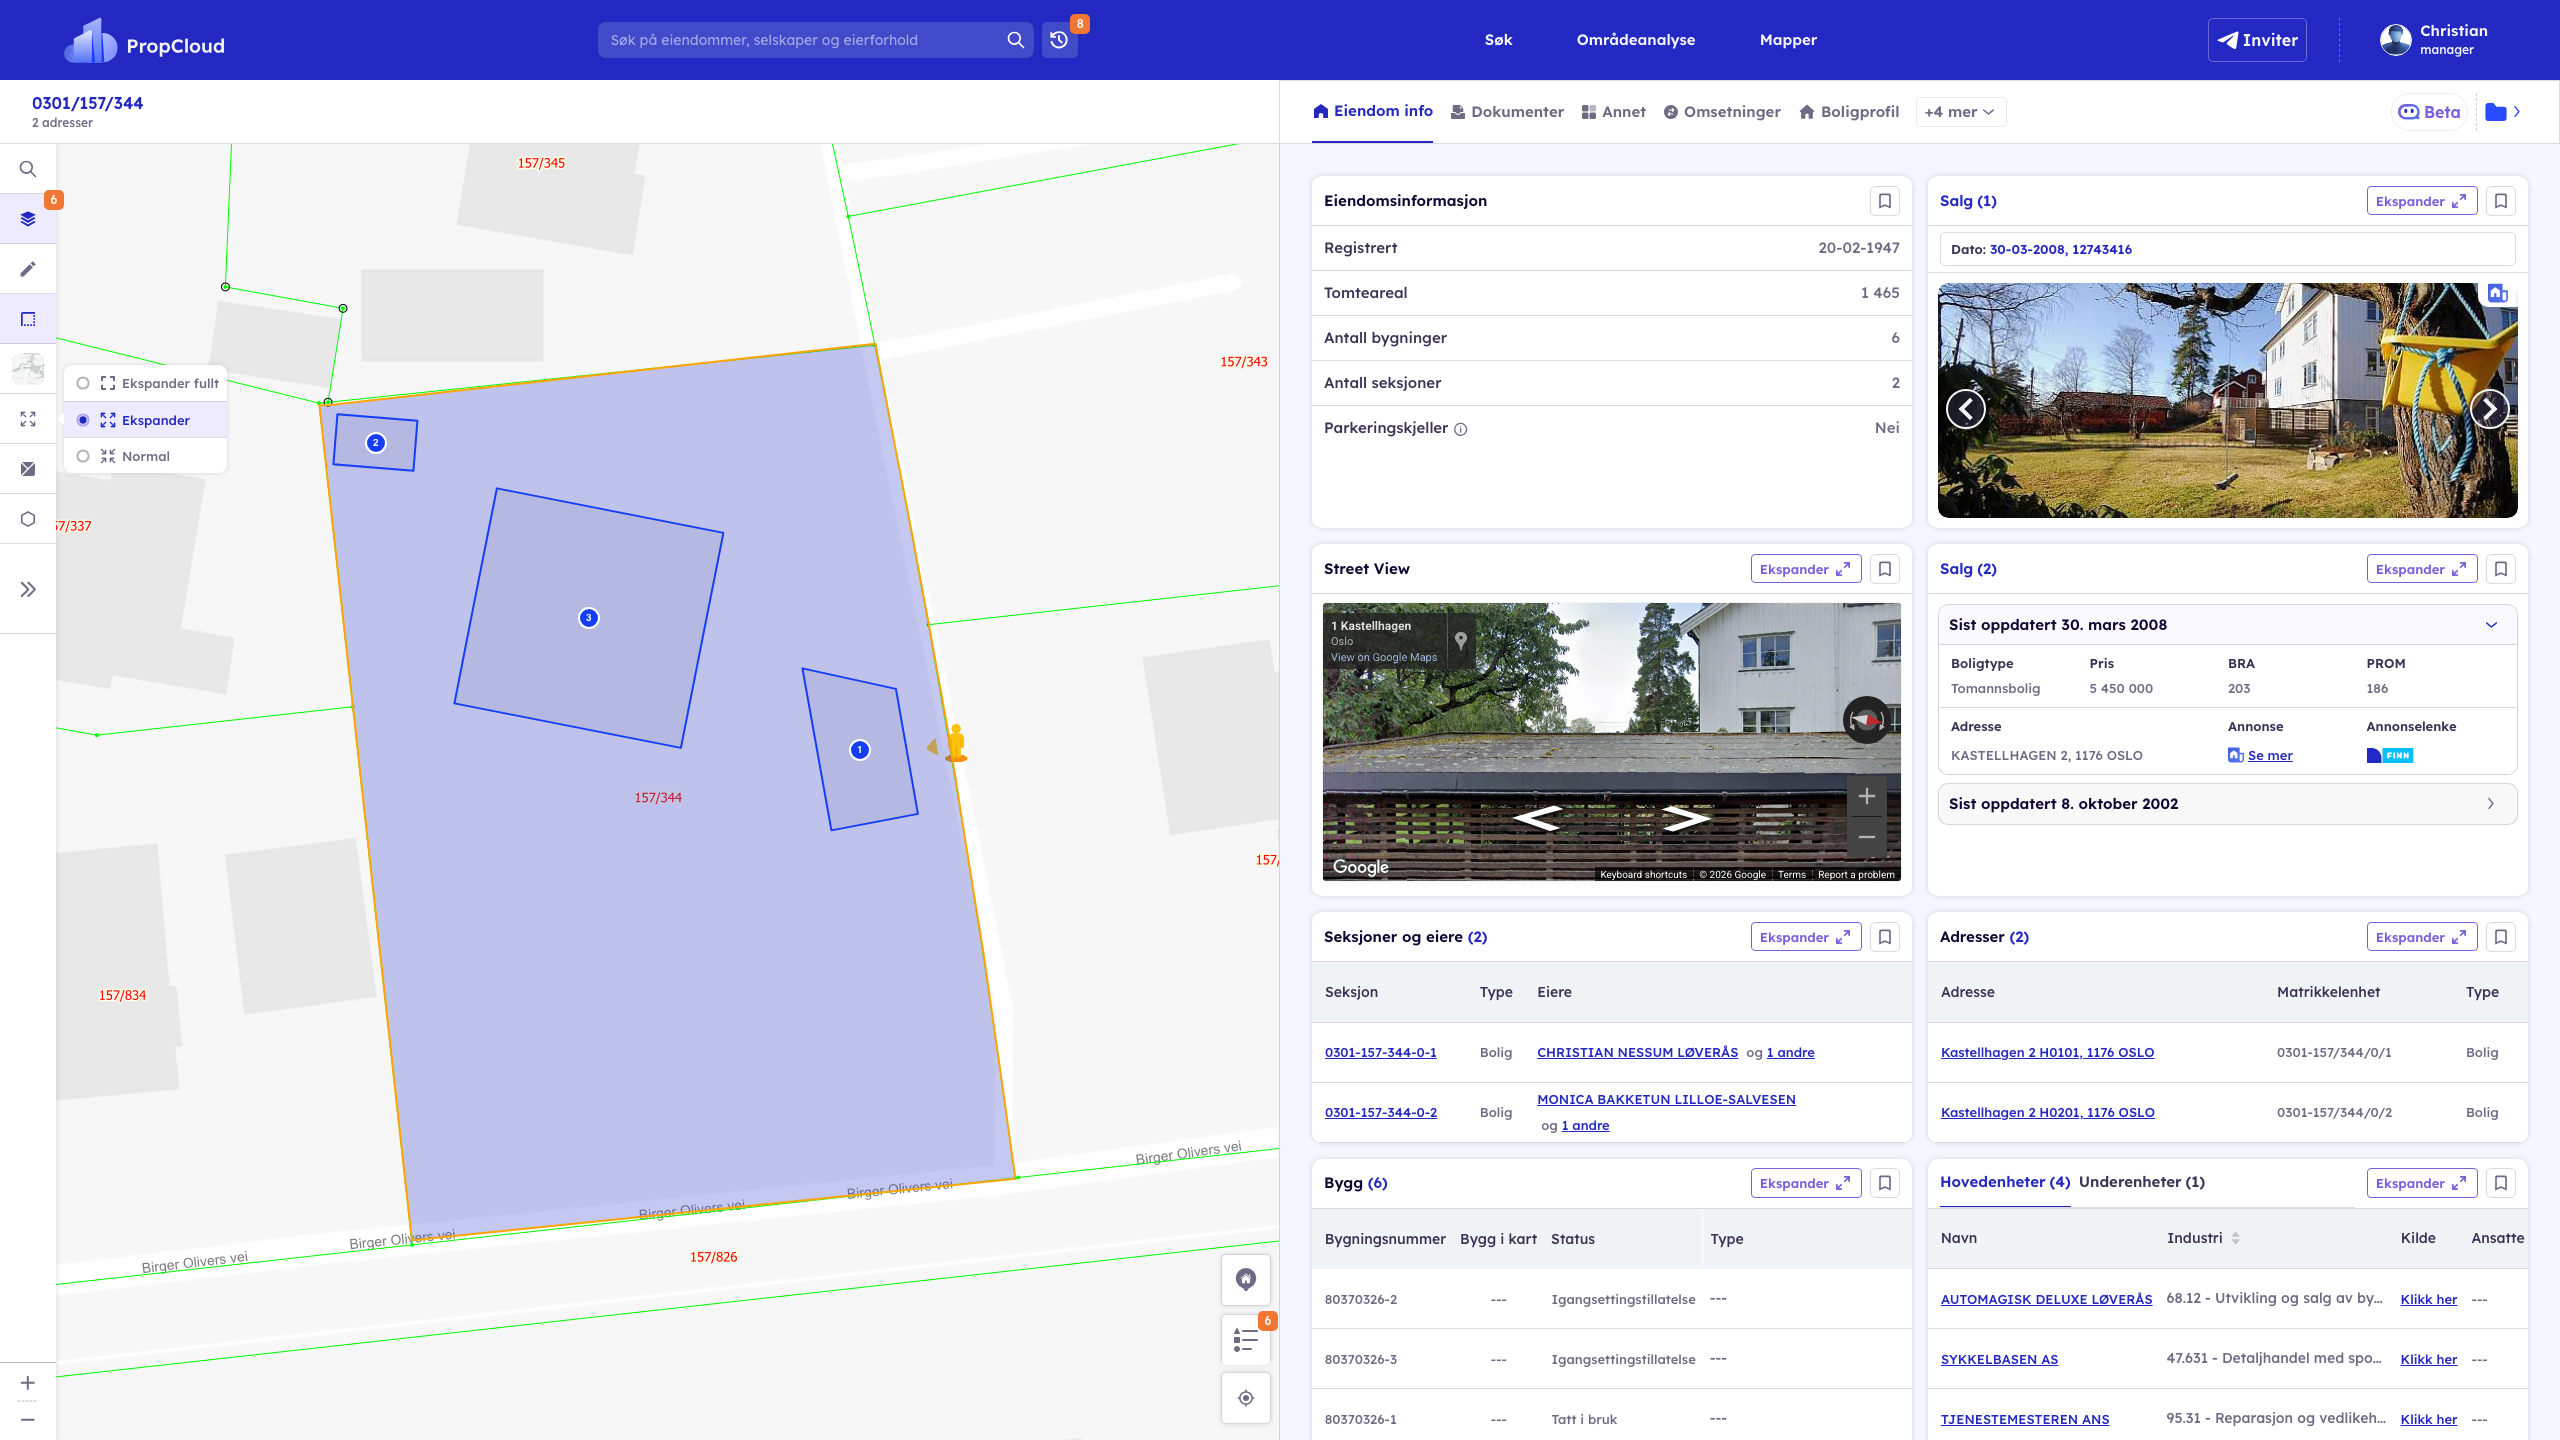This screenshot has width=2560, height=1440.
Task: Open the SYKKELBASEN AS company link
Action: (x=1999, y=1359)
